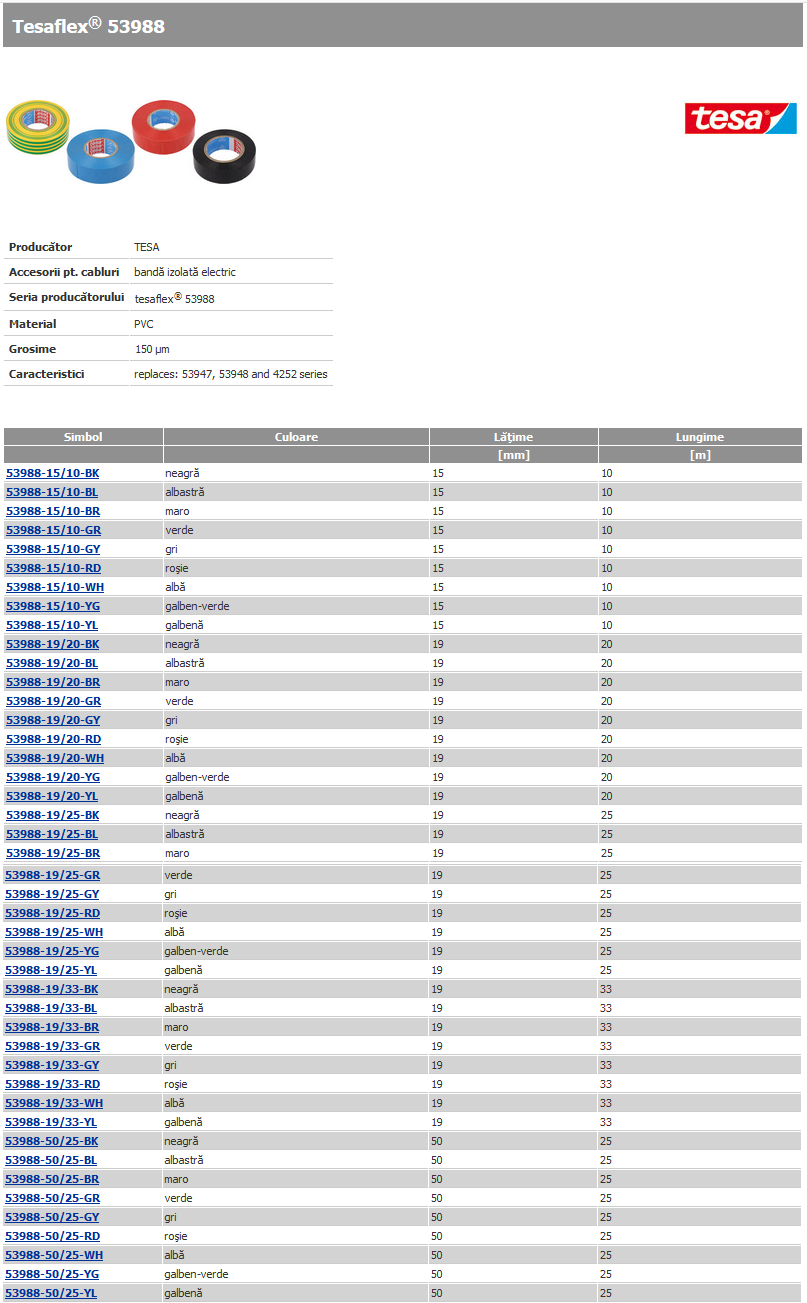Viewport: 807px width, 1303px height.
Task: Open product link 53988-50/25-WH
Action: [55, 1255]
